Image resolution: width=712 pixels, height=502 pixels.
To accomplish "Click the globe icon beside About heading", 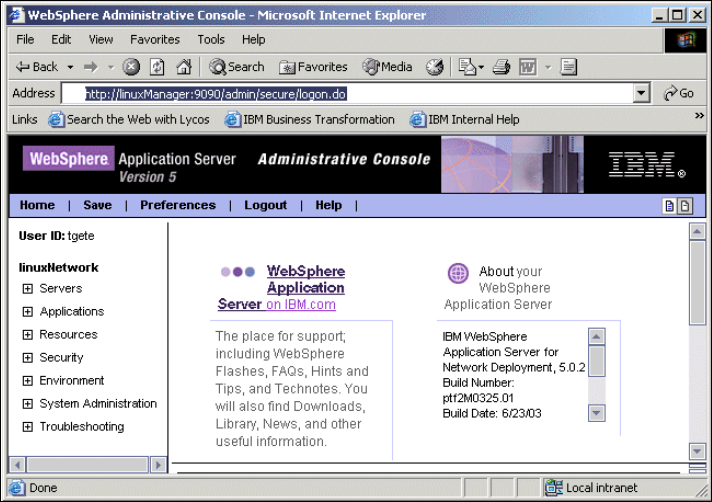I will [x=458, y=273].
